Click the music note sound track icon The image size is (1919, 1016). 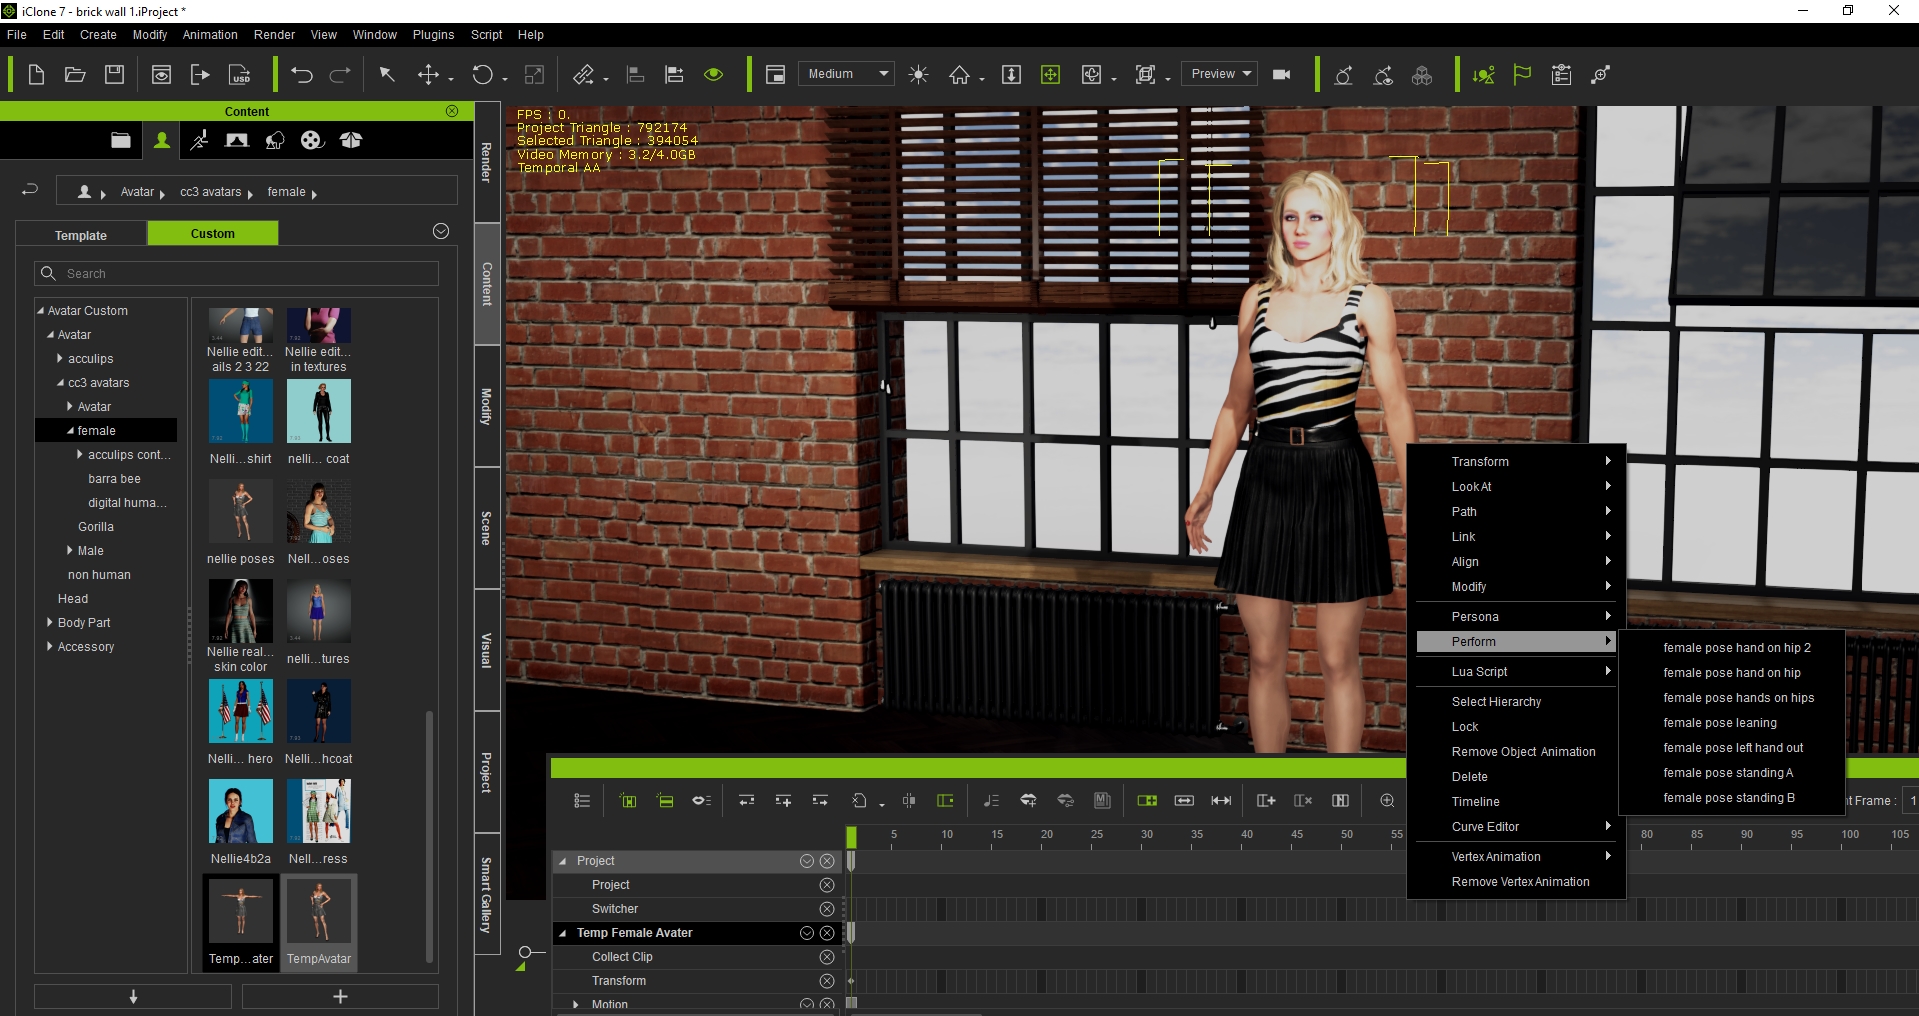pos(991,801)
